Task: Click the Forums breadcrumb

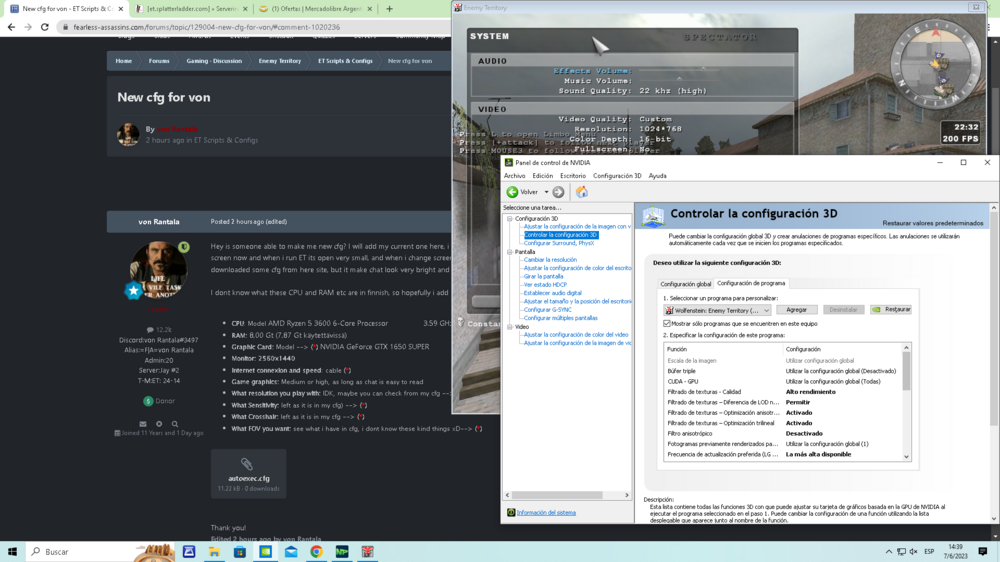Action: pyautogui.click(x=159, y=61)
